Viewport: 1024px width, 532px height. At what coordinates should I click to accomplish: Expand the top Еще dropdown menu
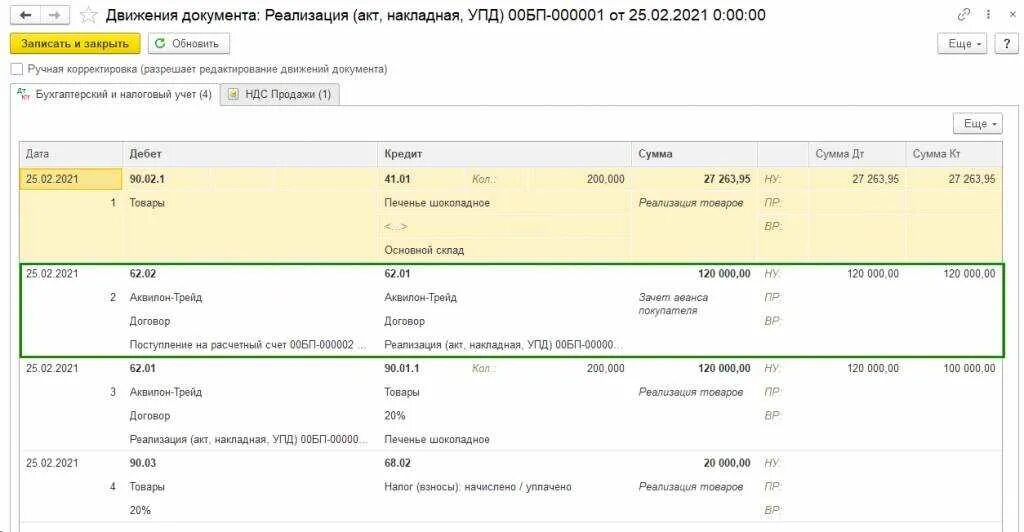point(962,44)
